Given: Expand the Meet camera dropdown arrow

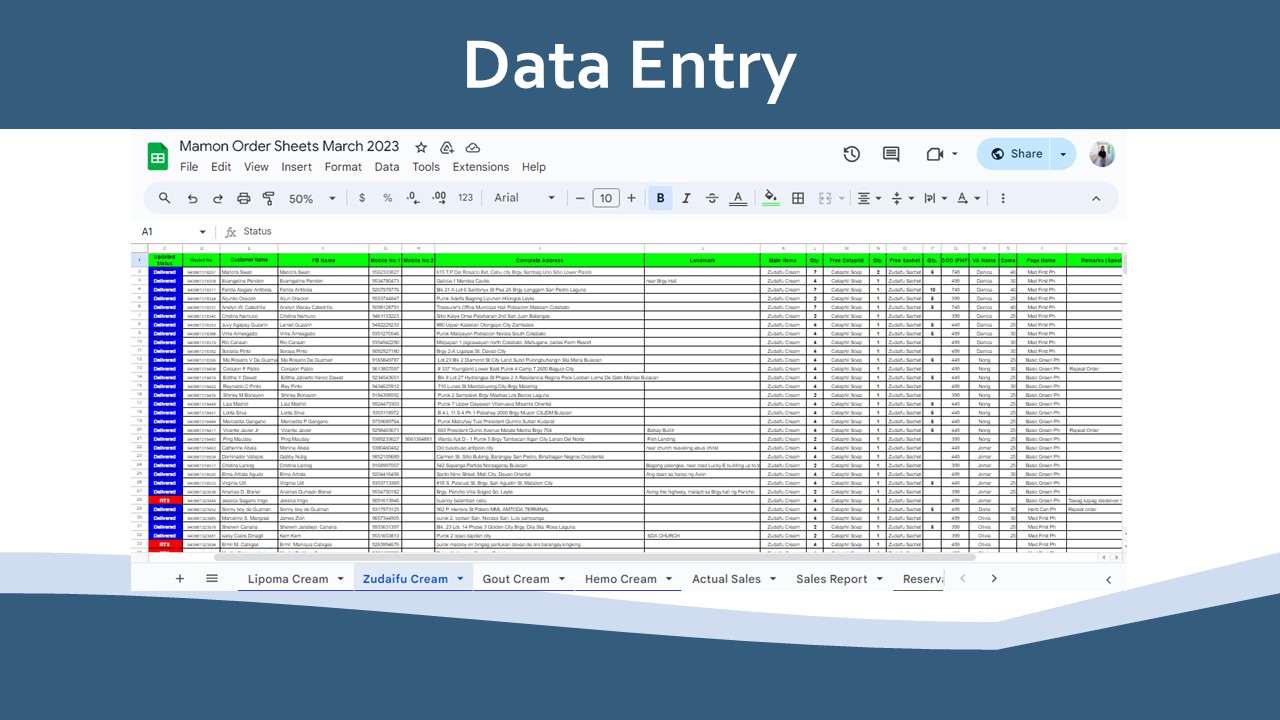Looking at the screenshot, I should point(955,154).
